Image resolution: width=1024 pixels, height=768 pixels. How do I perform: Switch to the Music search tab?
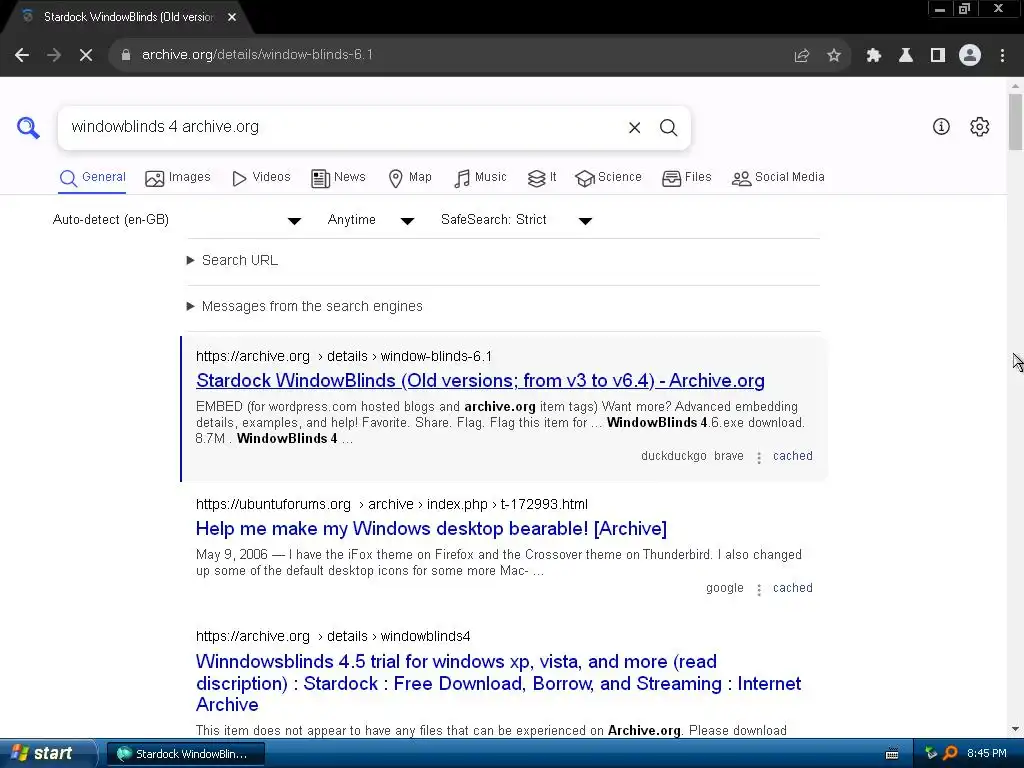pos(480,178)
